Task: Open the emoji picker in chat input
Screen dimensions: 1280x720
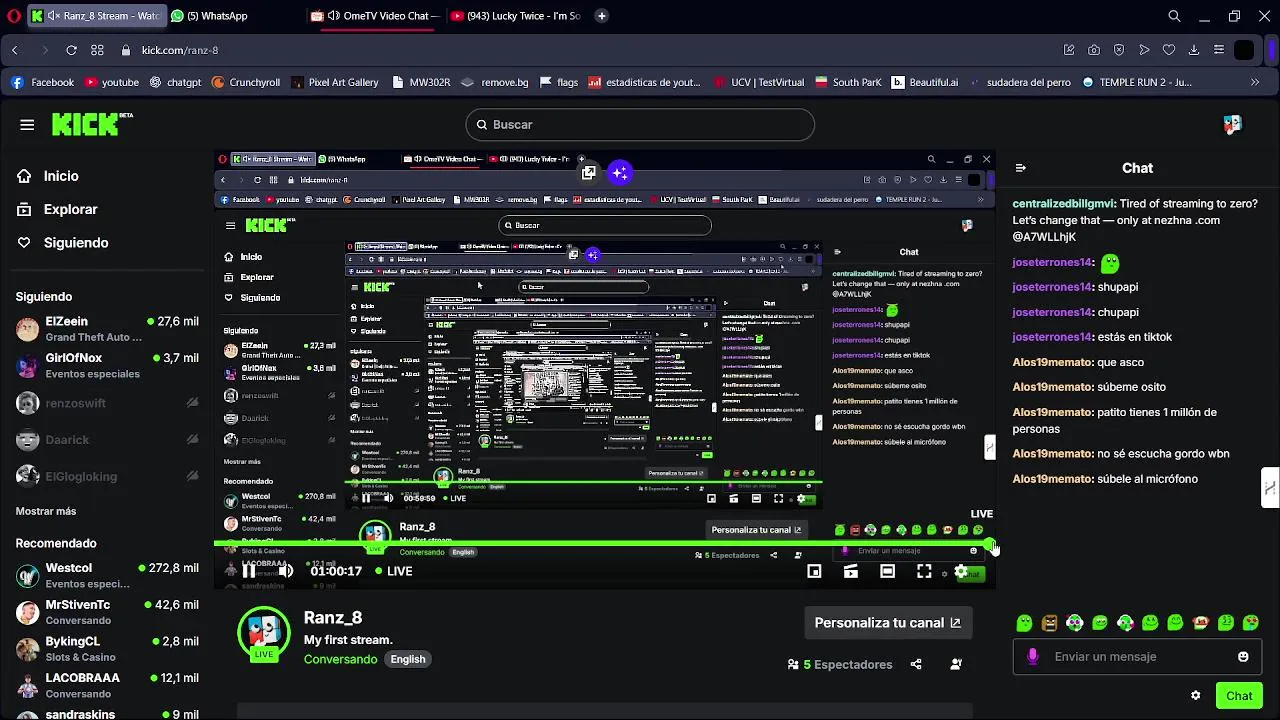Action: tap(1243, 657)
